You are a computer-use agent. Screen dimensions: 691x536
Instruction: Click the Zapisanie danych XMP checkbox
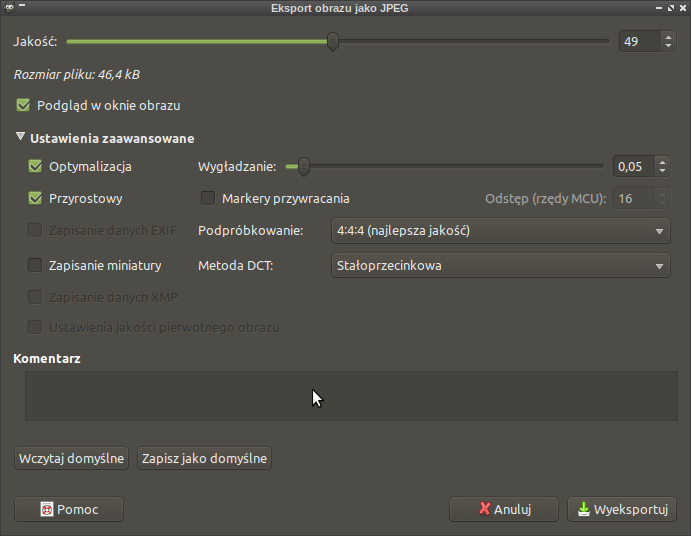(x=35, y=297)
